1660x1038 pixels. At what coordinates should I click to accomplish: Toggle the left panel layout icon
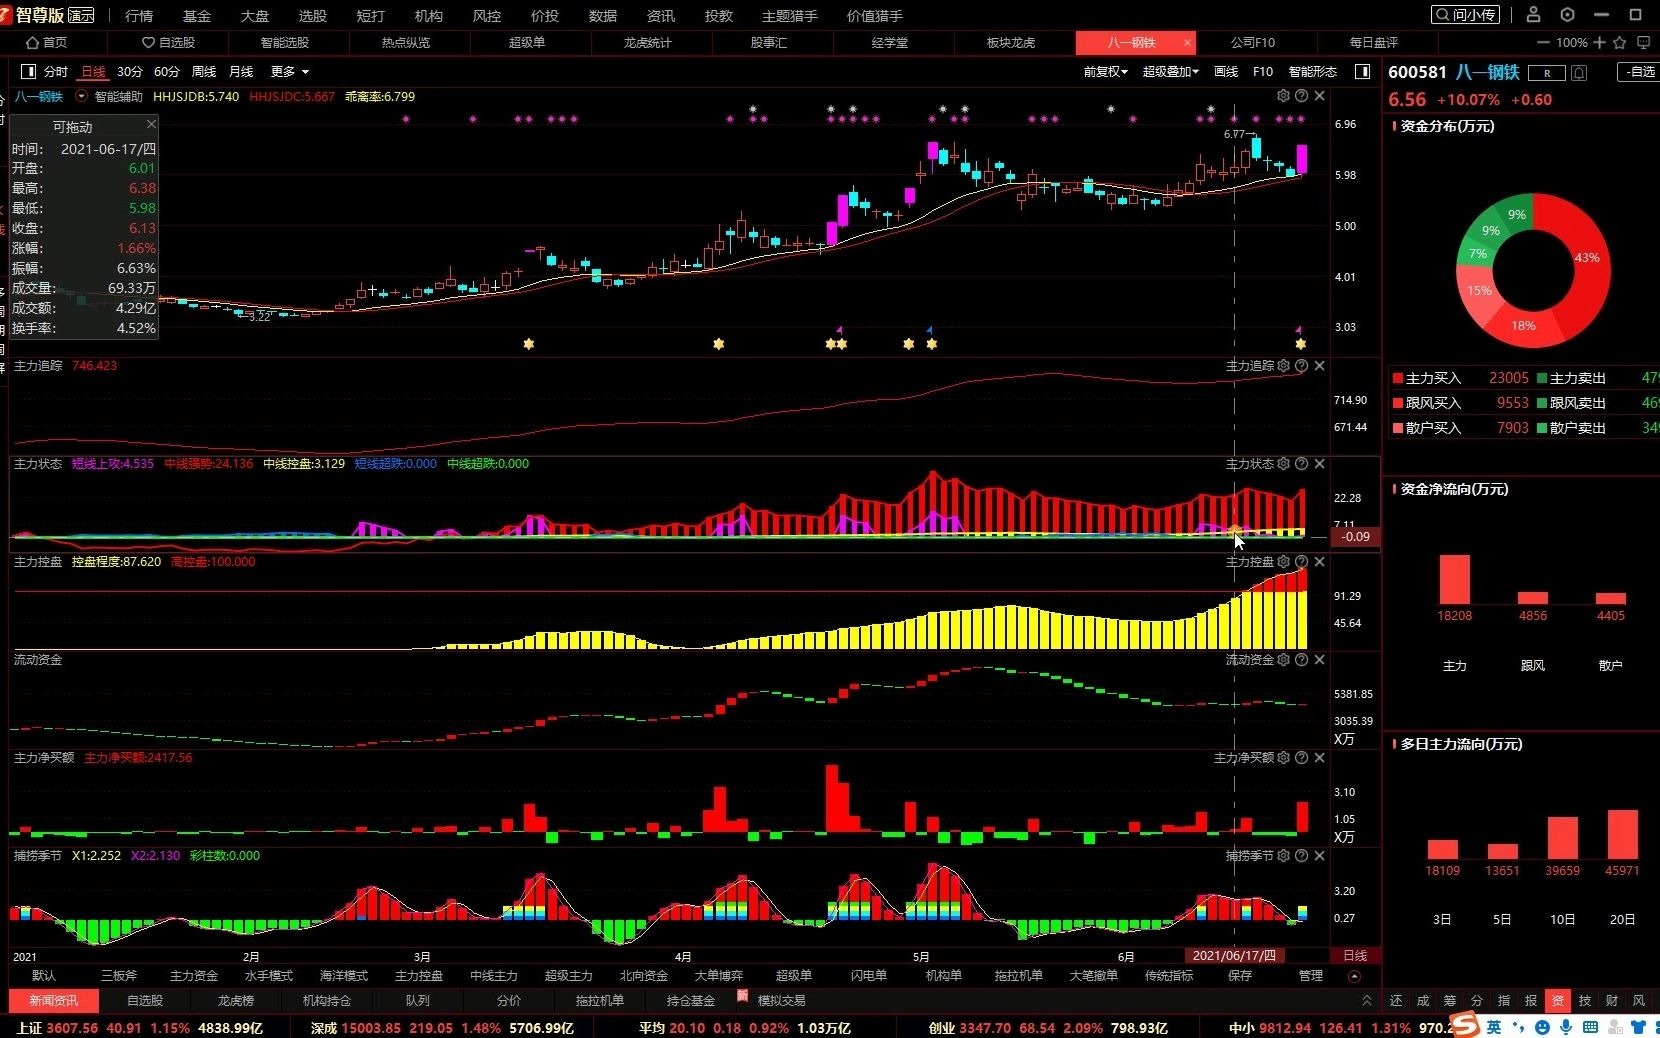(x=28, y=71)
